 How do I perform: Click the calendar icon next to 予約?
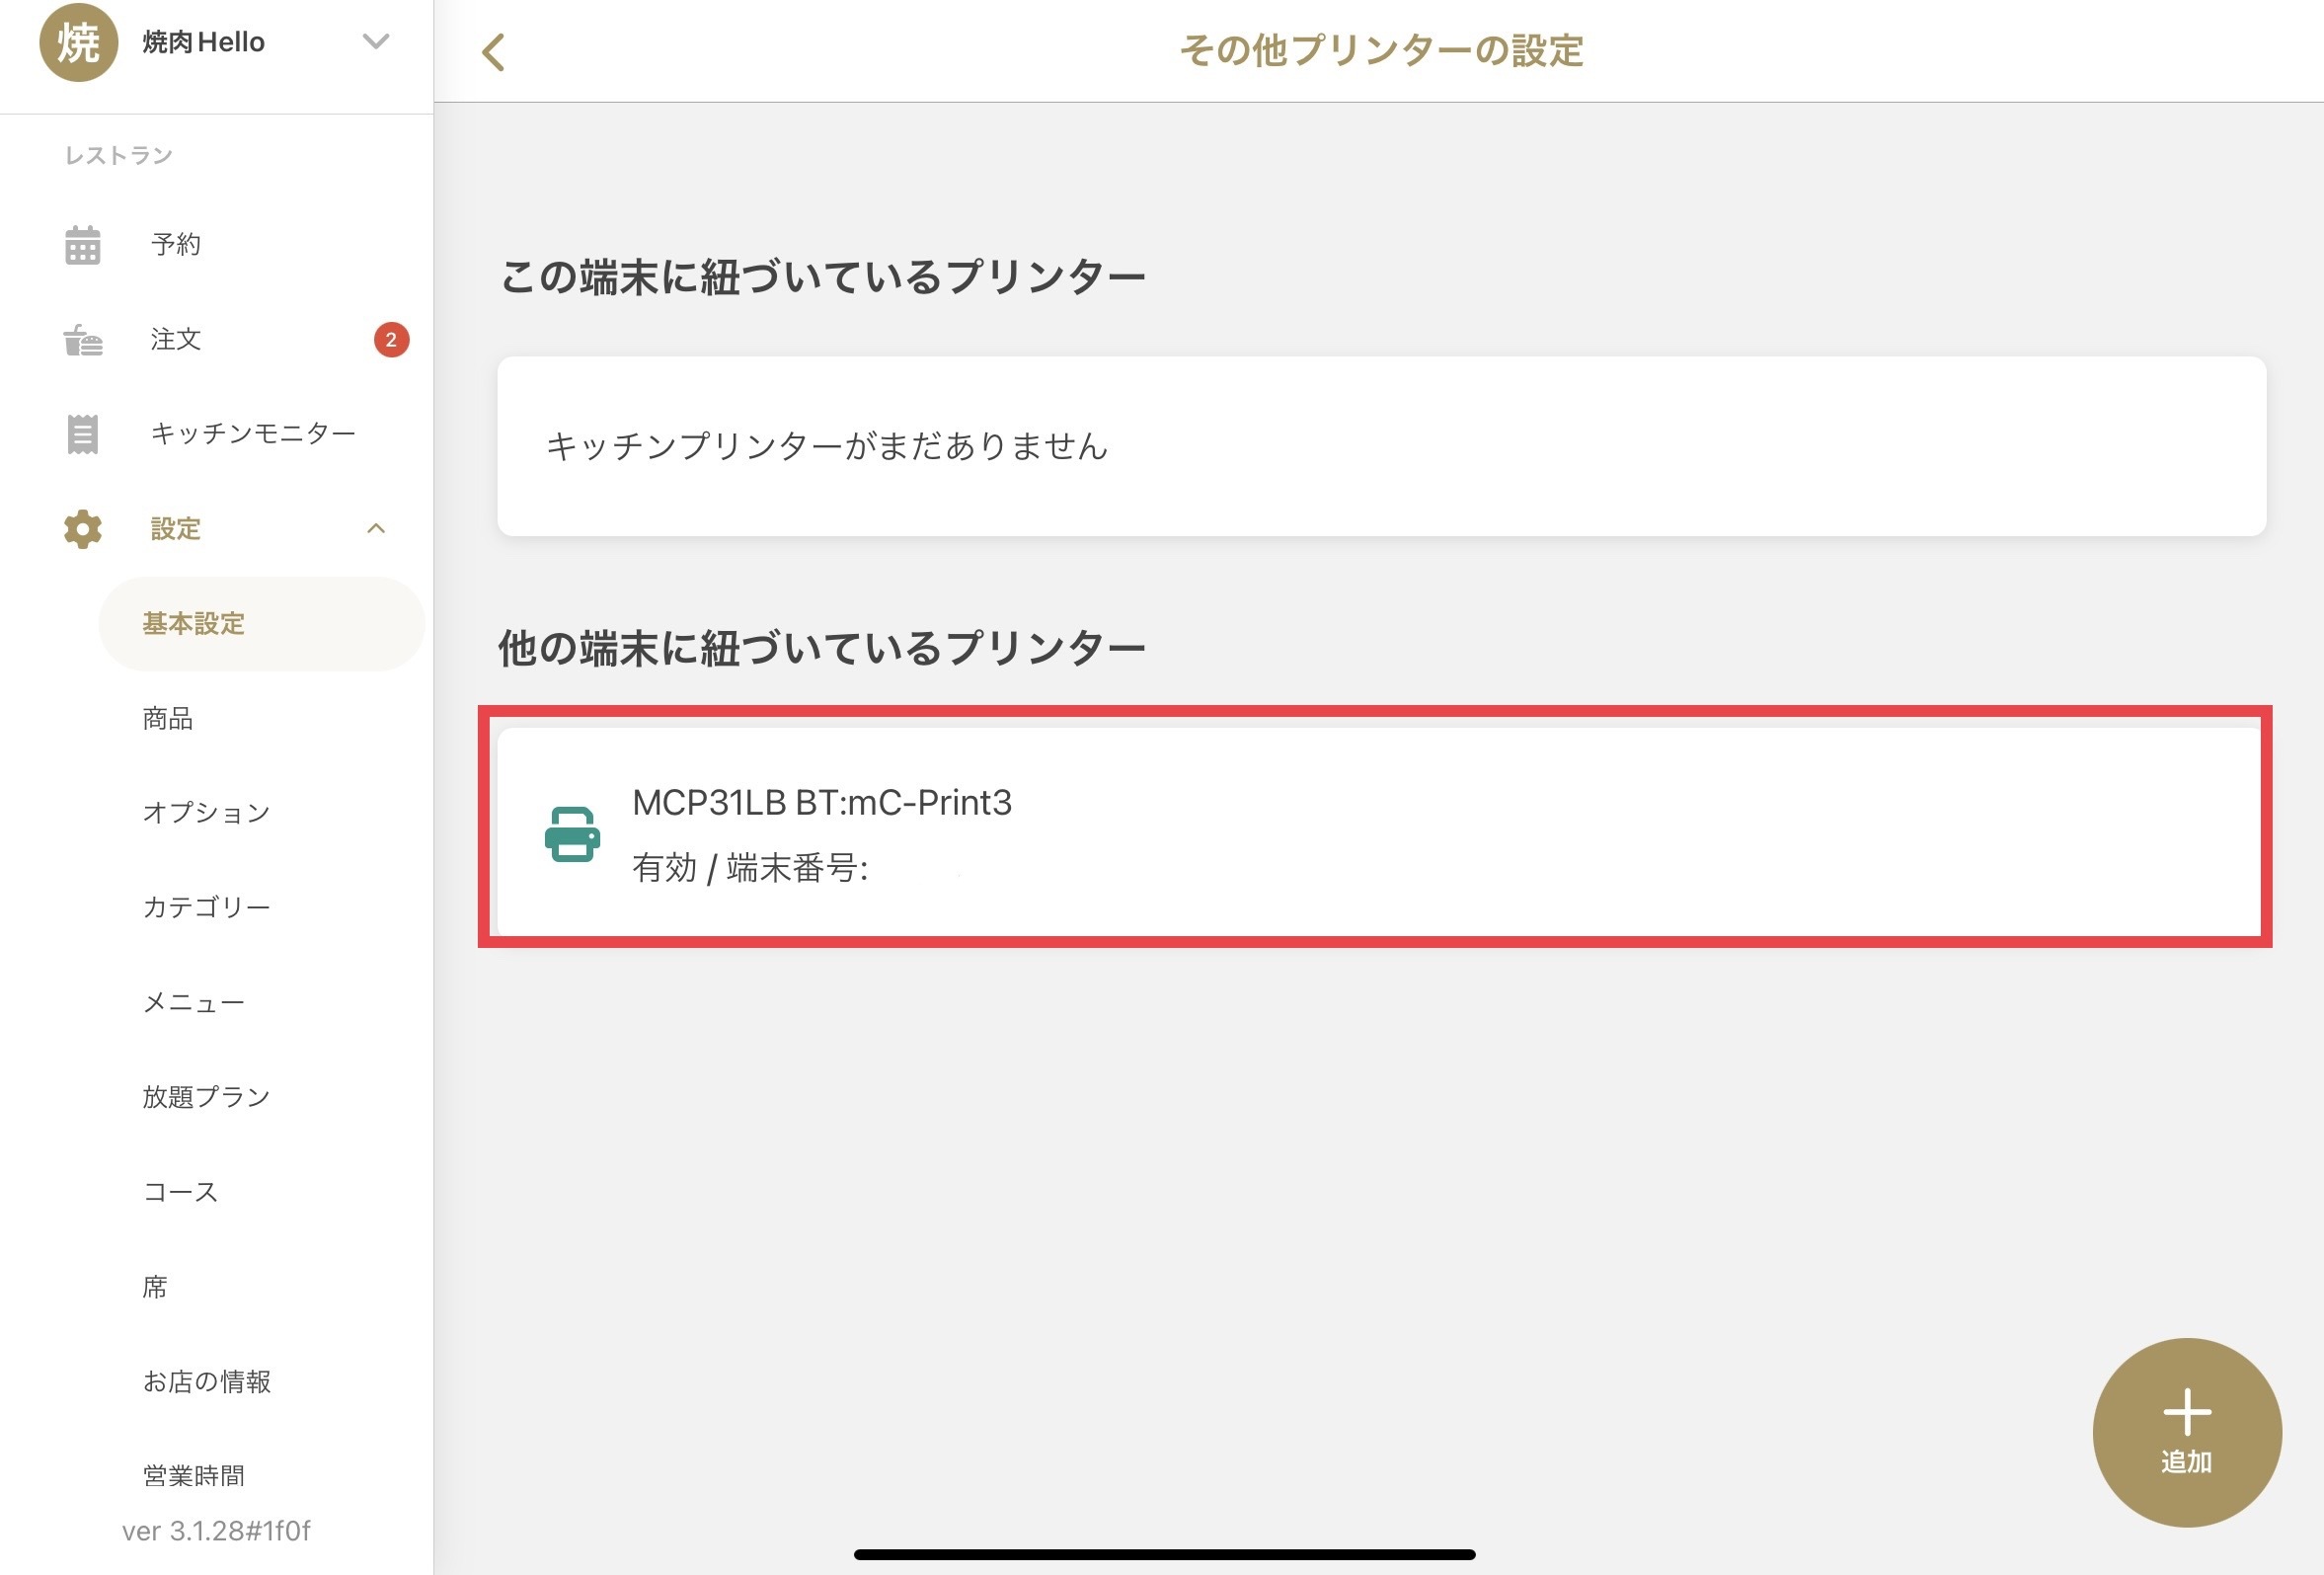[83, 245]
